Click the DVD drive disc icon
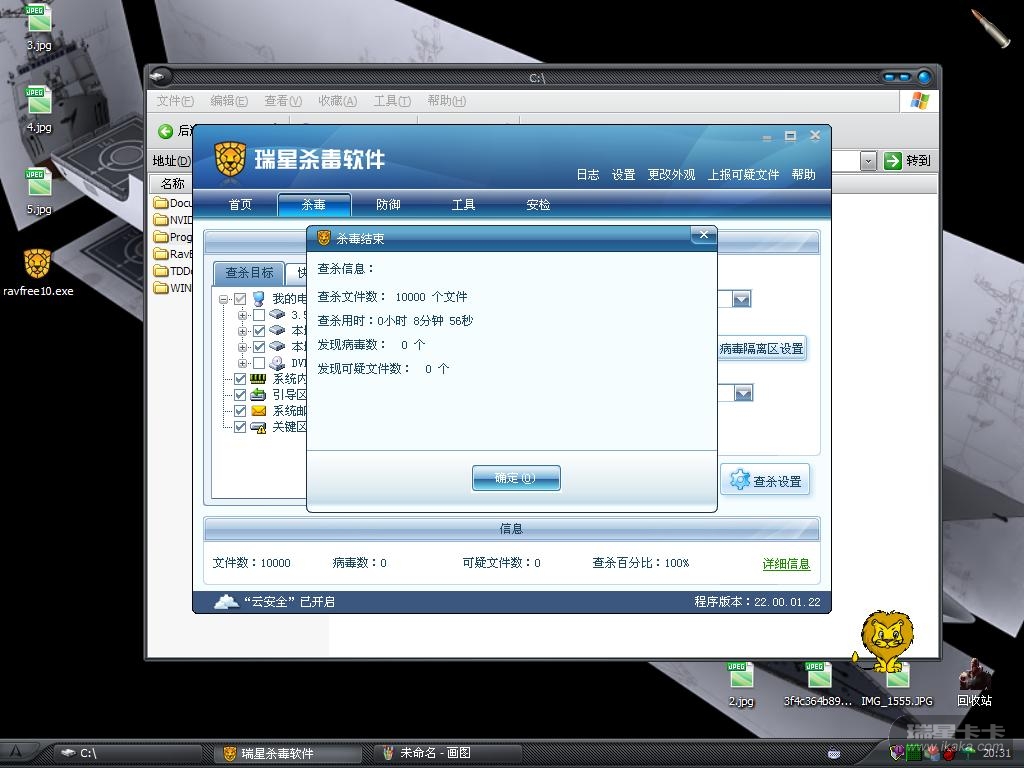 pos(277,363)
